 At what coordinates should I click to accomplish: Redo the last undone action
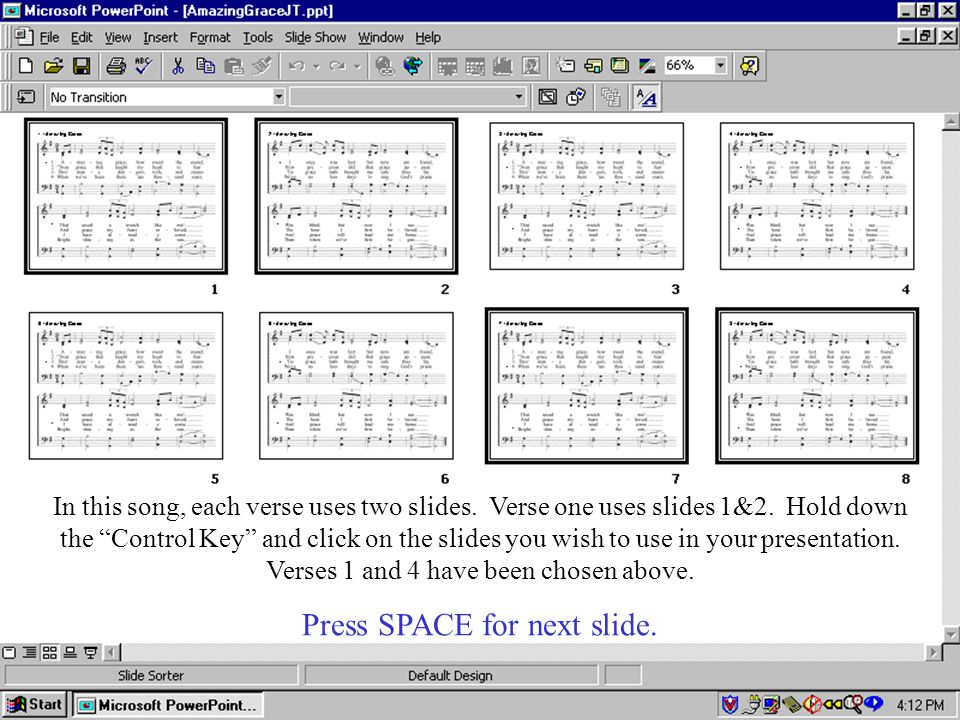(337, 66)
